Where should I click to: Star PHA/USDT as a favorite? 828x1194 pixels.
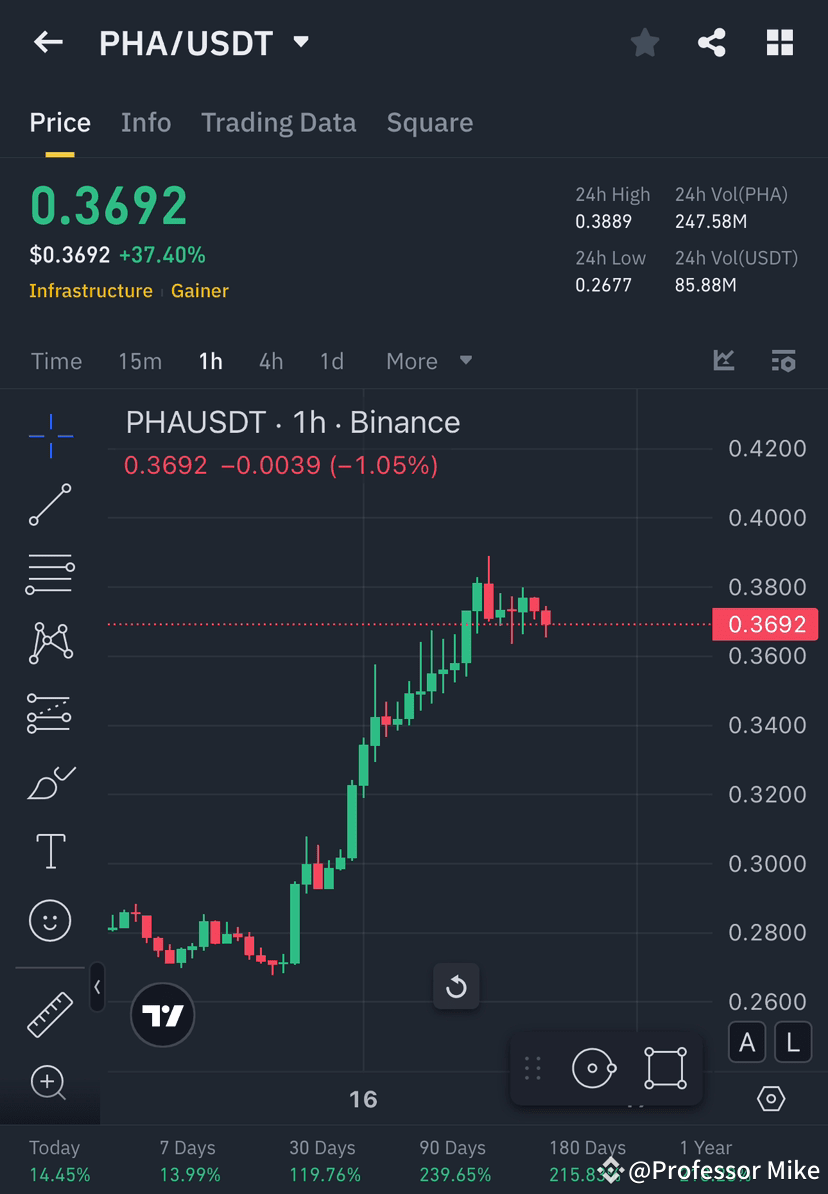(x=644, y=42)
